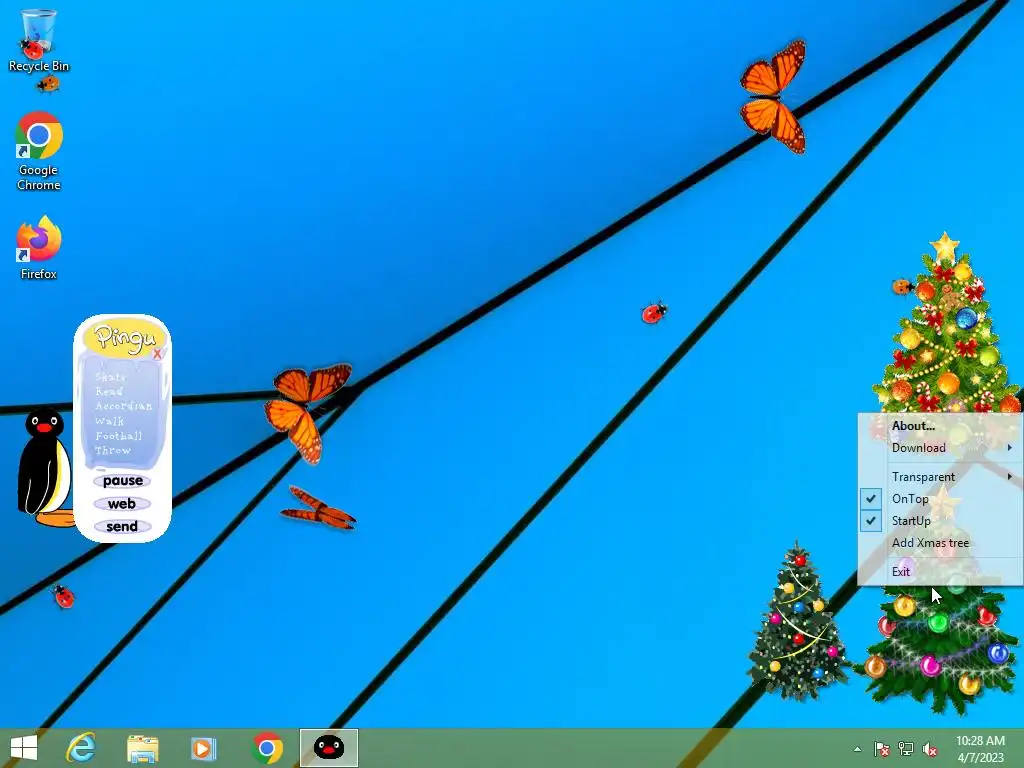
Task: Open the network tray icon
Action: [906, 749]
